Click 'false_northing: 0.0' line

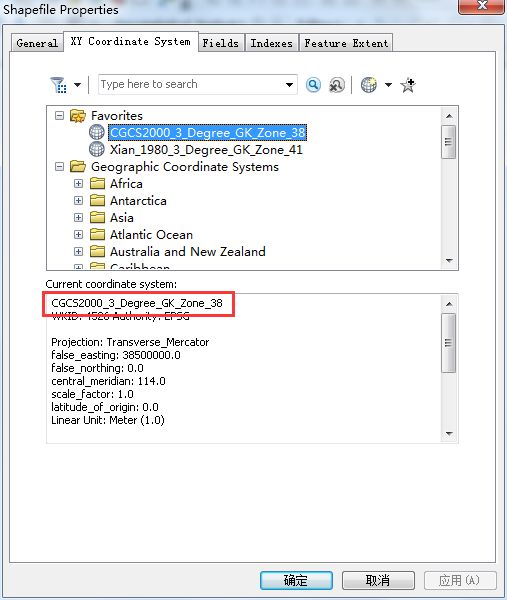point(97,368)
